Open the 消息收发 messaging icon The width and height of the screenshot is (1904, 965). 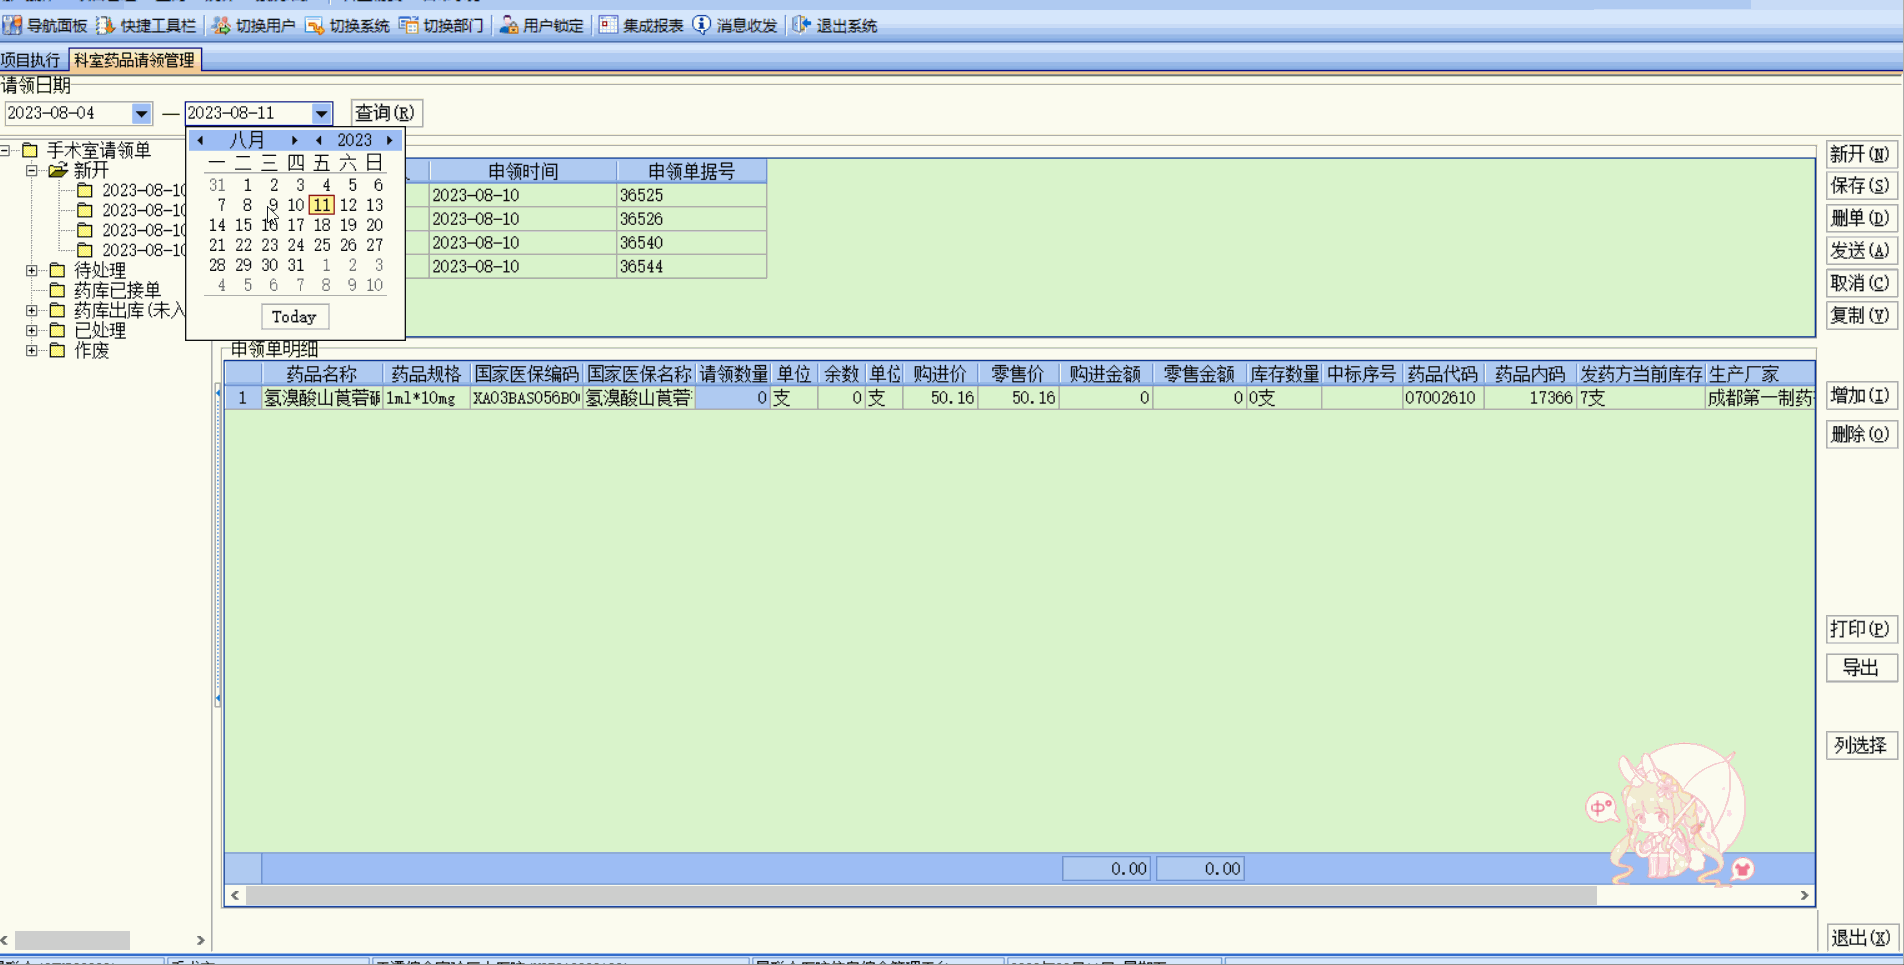[x=702, y=25]
